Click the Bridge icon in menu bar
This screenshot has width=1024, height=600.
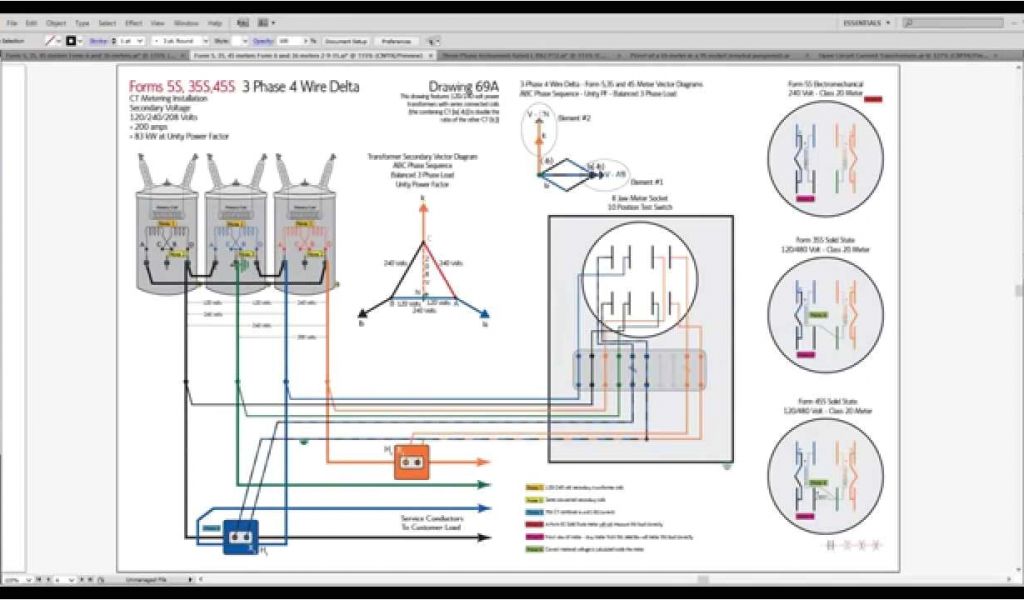244,22
